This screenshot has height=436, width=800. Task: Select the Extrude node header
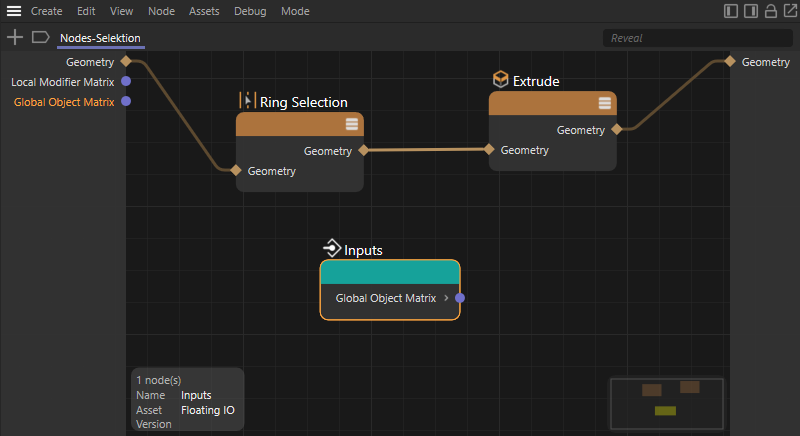click(553, 104)
